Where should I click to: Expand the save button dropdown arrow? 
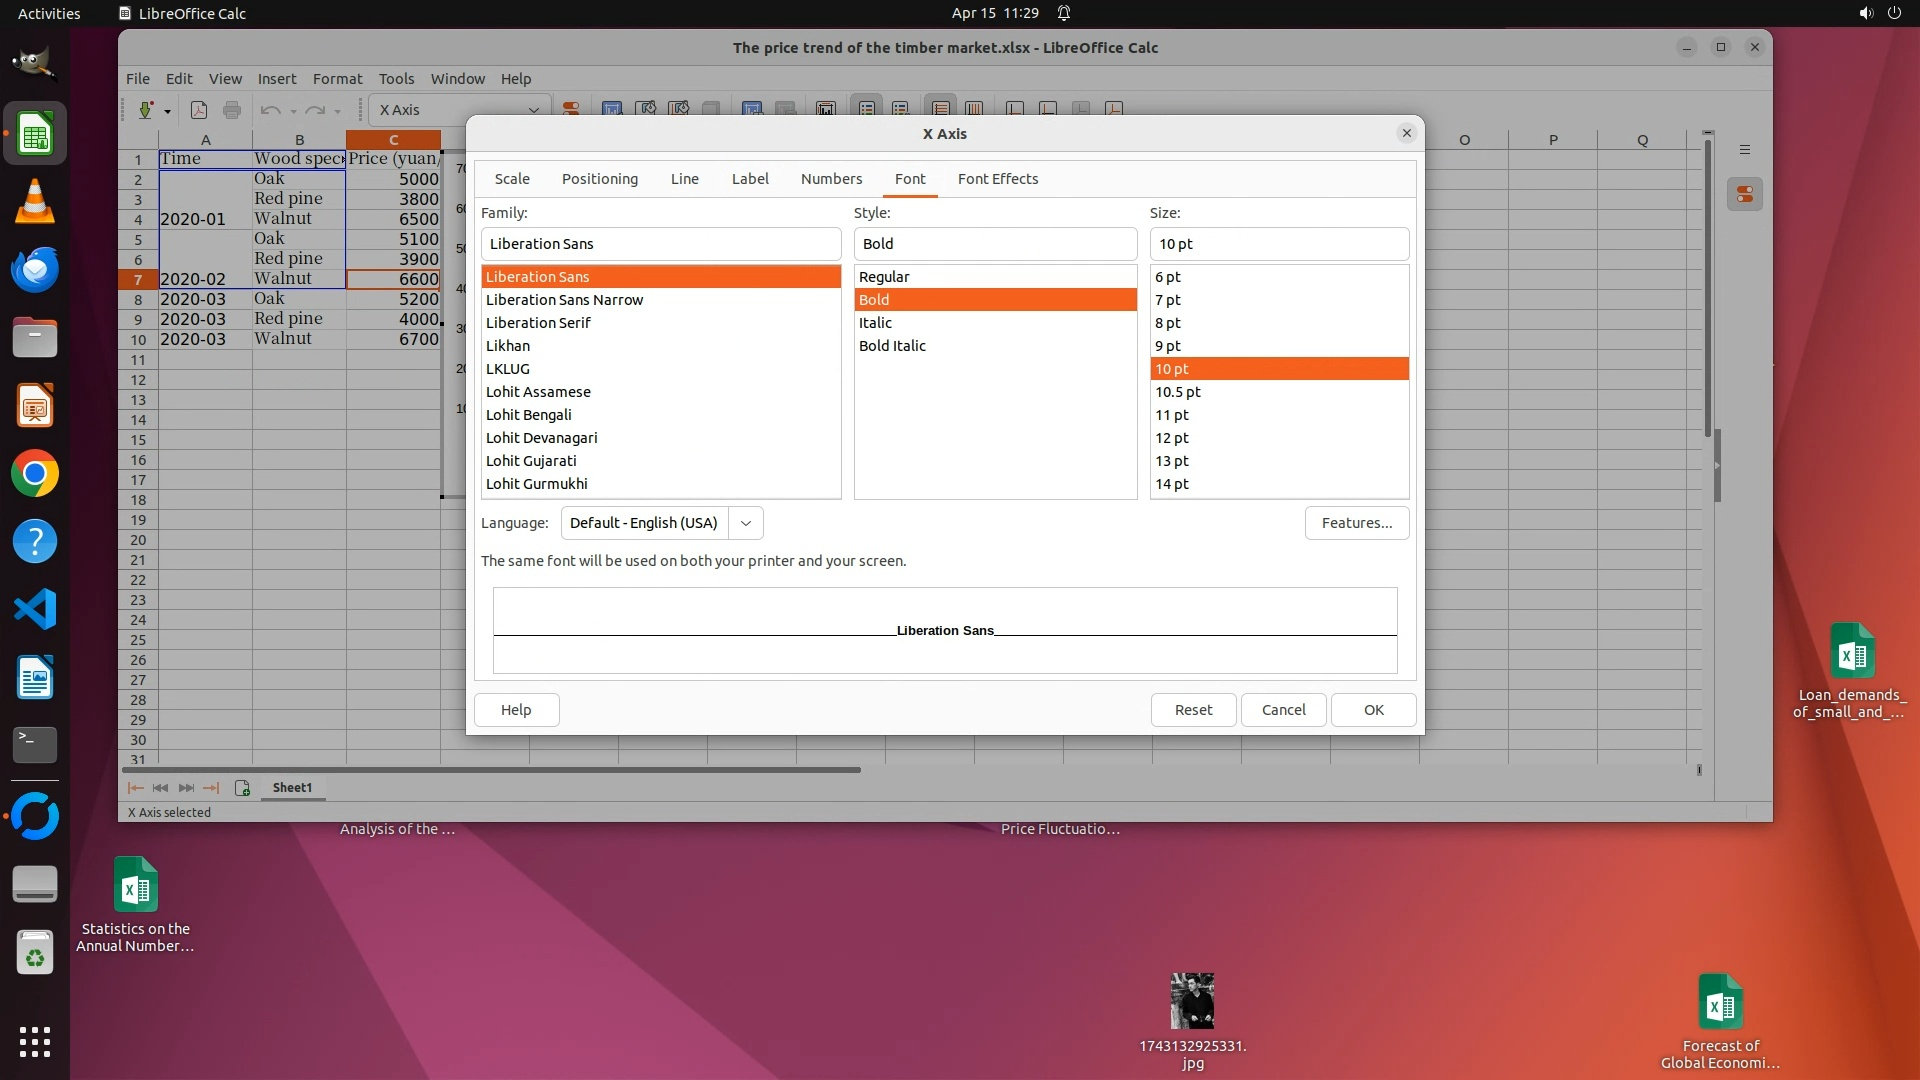click(x=167, y=111)
